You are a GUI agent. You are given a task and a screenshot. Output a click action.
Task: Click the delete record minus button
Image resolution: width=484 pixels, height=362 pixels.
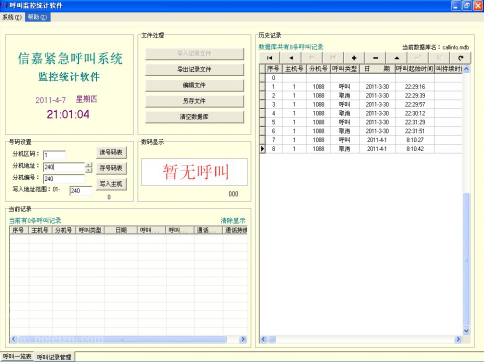click(x=375, y=58)
